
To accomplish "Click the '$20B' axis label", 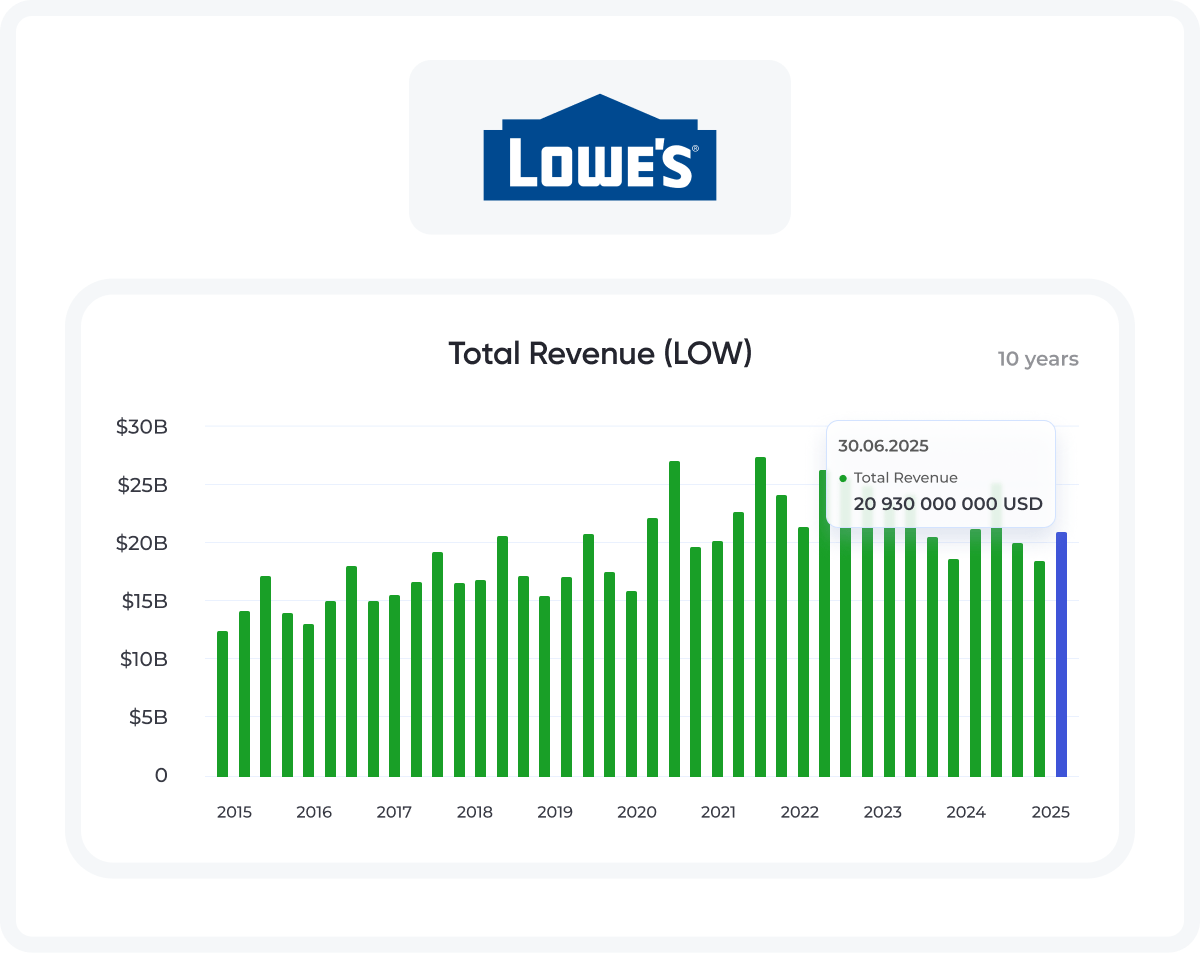I will tap(141, 543).
